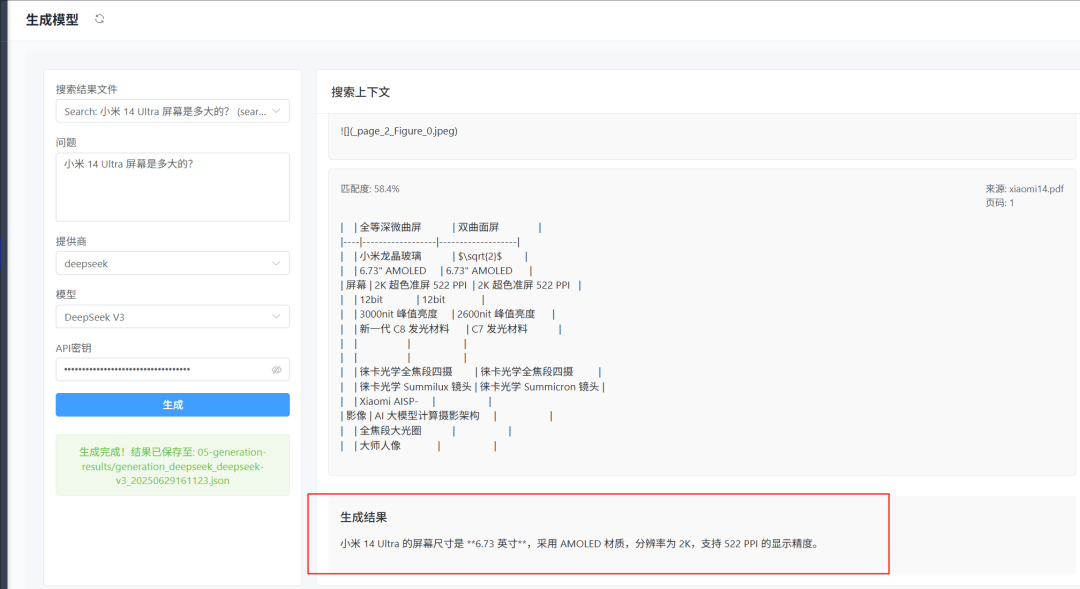Screen dimensions: 1080x589
Task: Expand the 提供商 deepseek dropdown
Action: click(x=172, y=263)
